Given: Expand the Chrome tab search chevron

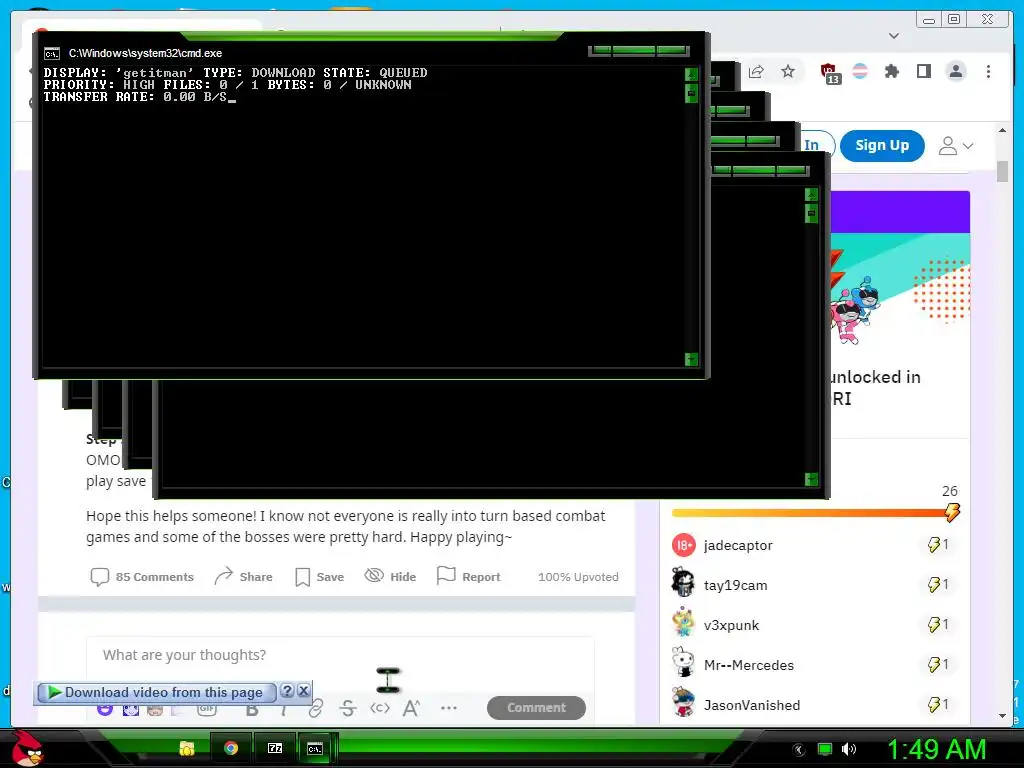Looking at the screenshot, I should [x=894, y=36].
